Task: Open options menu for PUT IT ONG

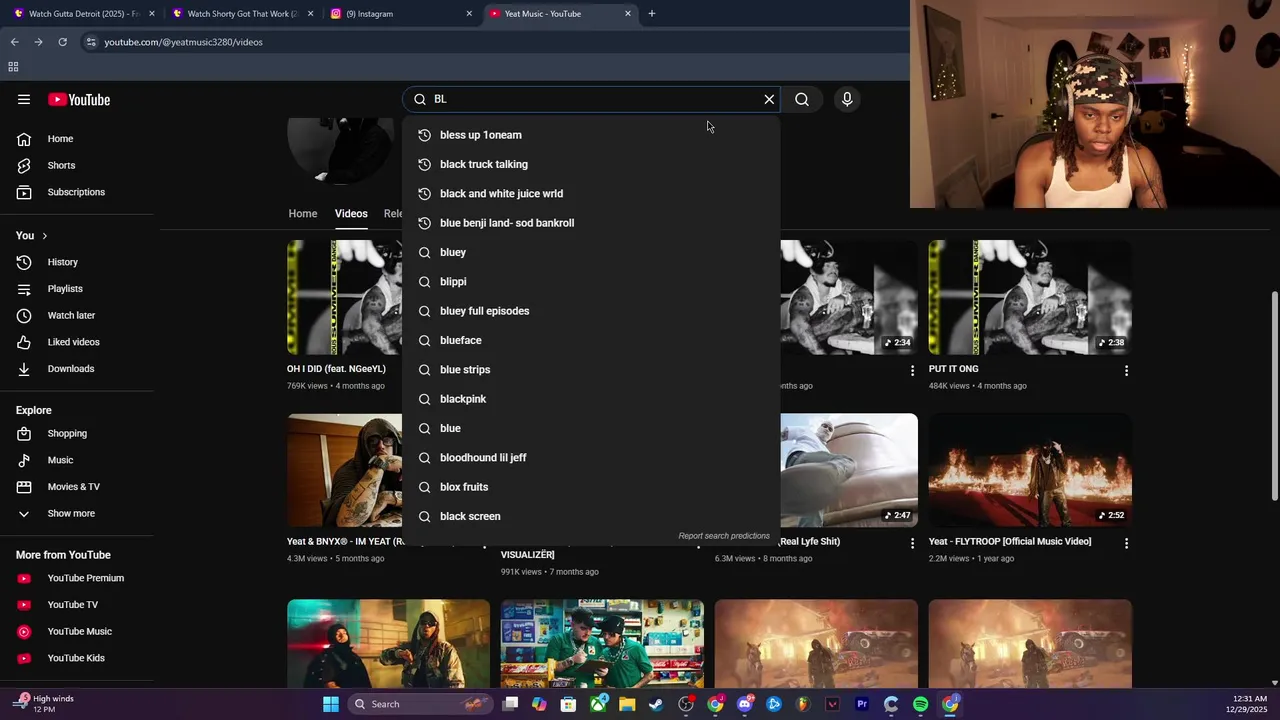Action: [x=1126, y=371]
